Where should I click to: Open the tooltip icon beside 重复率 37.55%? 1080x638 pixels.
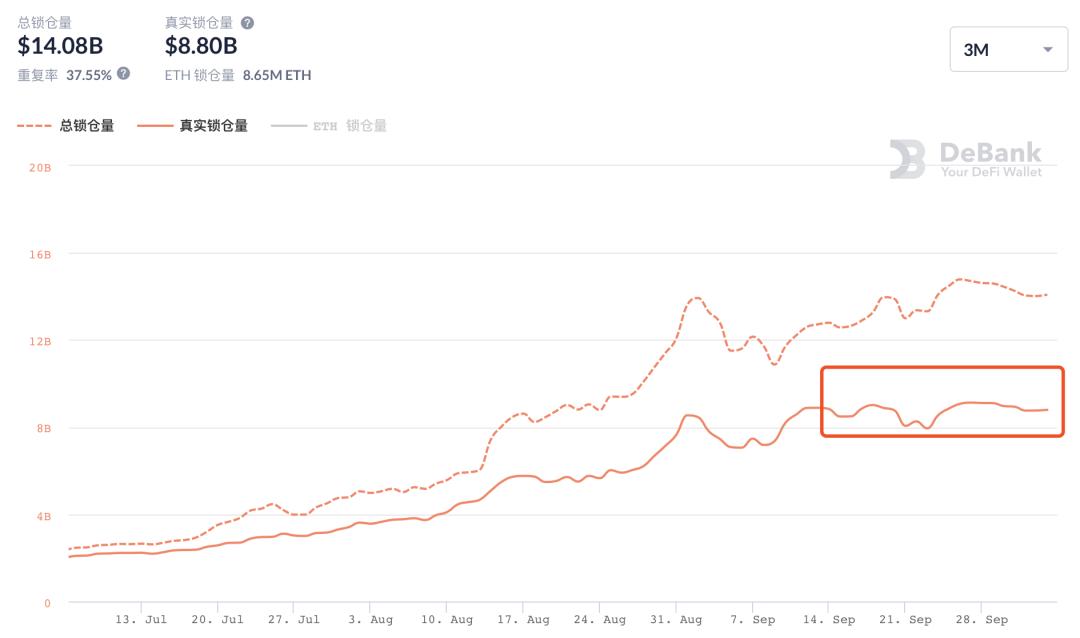121,75
